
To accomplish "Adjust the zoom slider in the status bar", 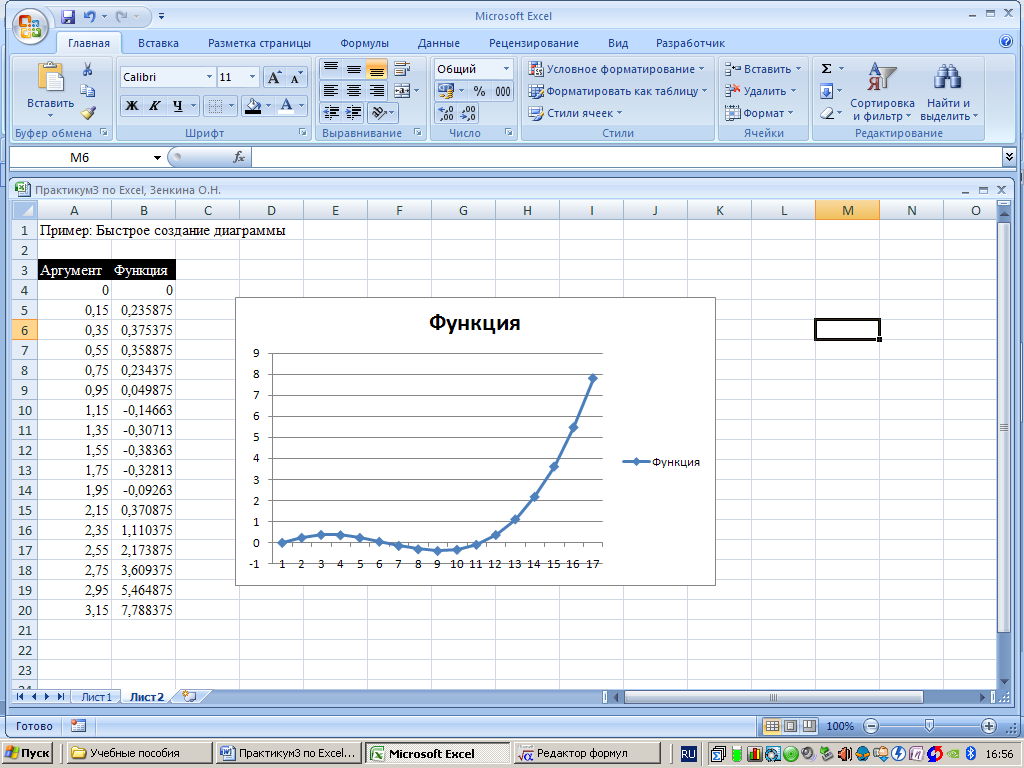I will (x=929, y=726).
